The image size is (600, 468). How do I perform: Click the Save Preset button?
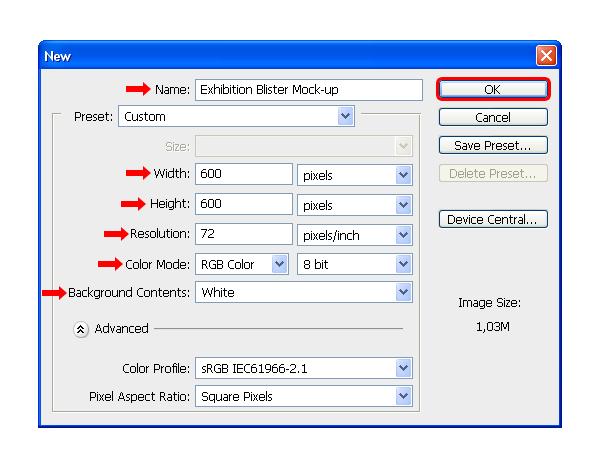pyautogui.click(x=492, y=145)
